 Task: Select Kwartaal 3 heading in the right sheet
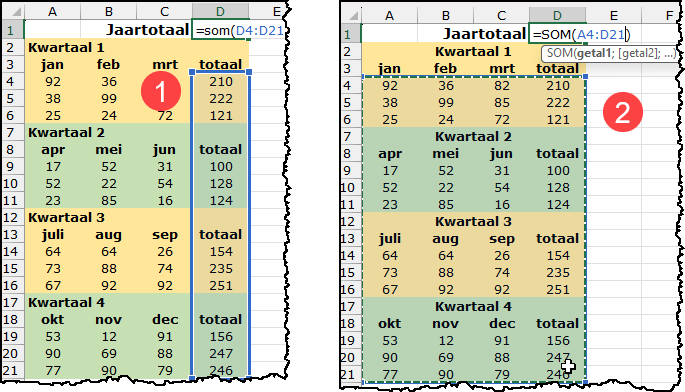(473, 222)
